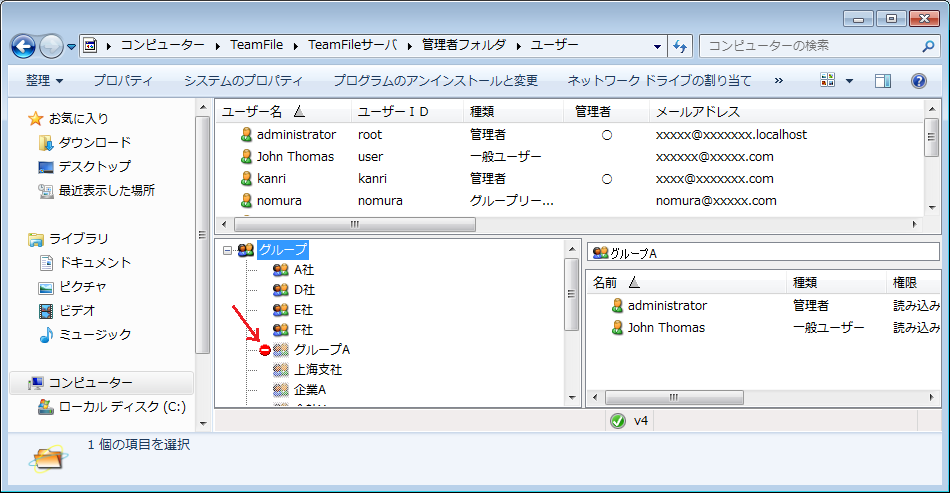This screenshot has width=950, height=493.
Task: Select the John Thomas icon in member list
Action: click(617, 328)
